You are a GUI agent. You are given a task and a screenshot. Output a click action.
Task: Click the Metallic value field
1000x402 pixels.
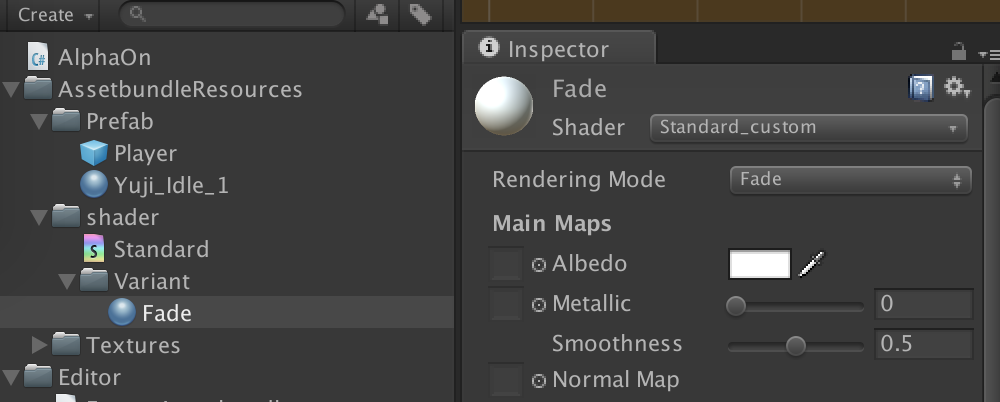pos(923,304)
